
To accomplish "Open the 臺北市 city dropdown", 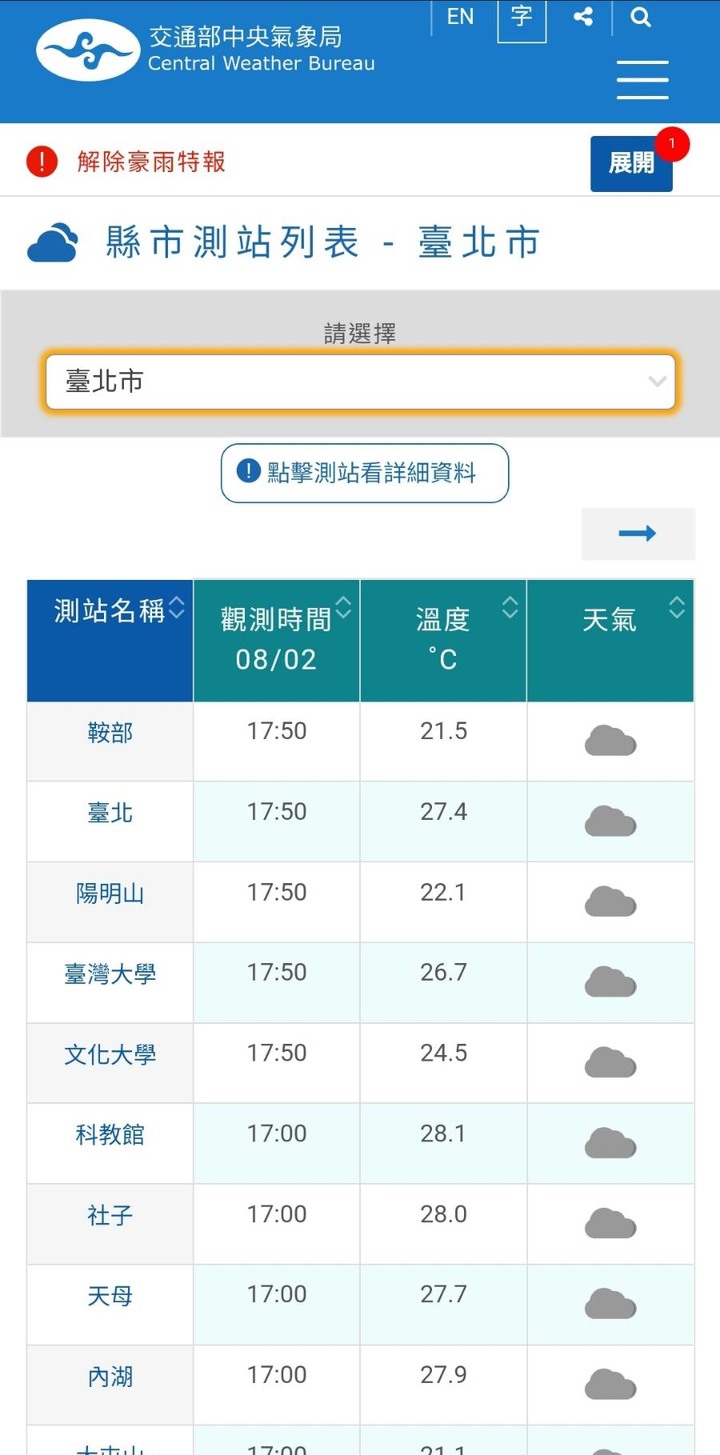I will 360,381.
